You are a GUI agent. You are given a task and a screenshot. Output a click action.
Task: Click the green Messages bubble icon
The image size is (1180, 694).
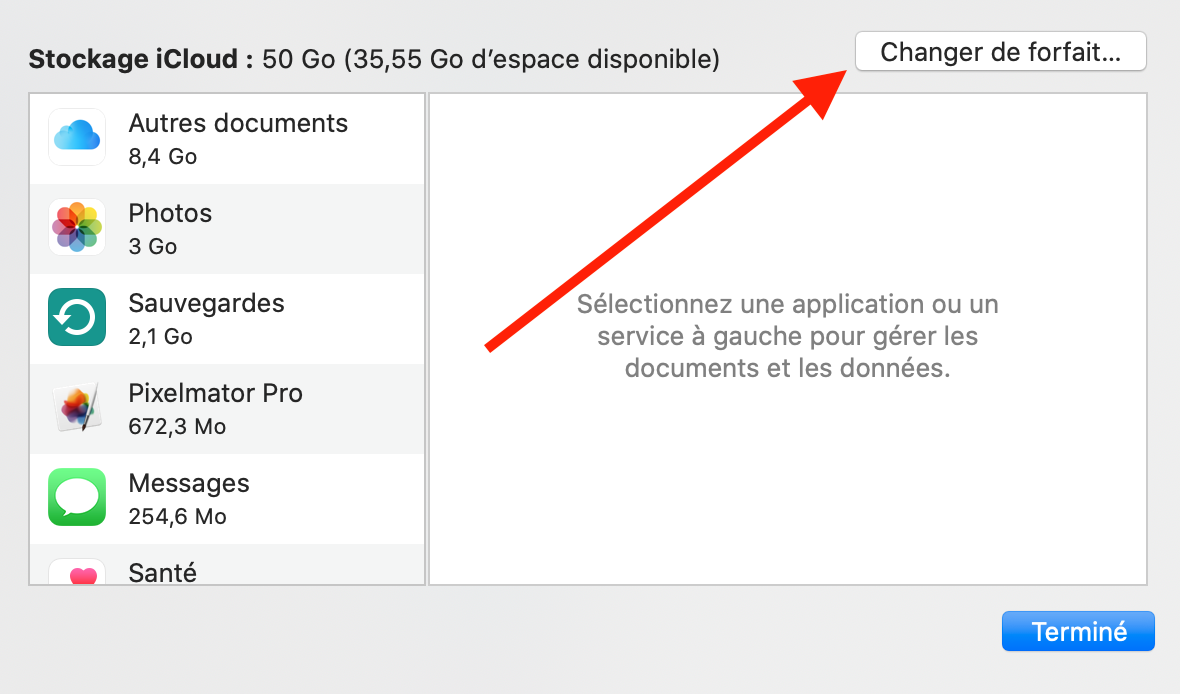pos(77,497)
